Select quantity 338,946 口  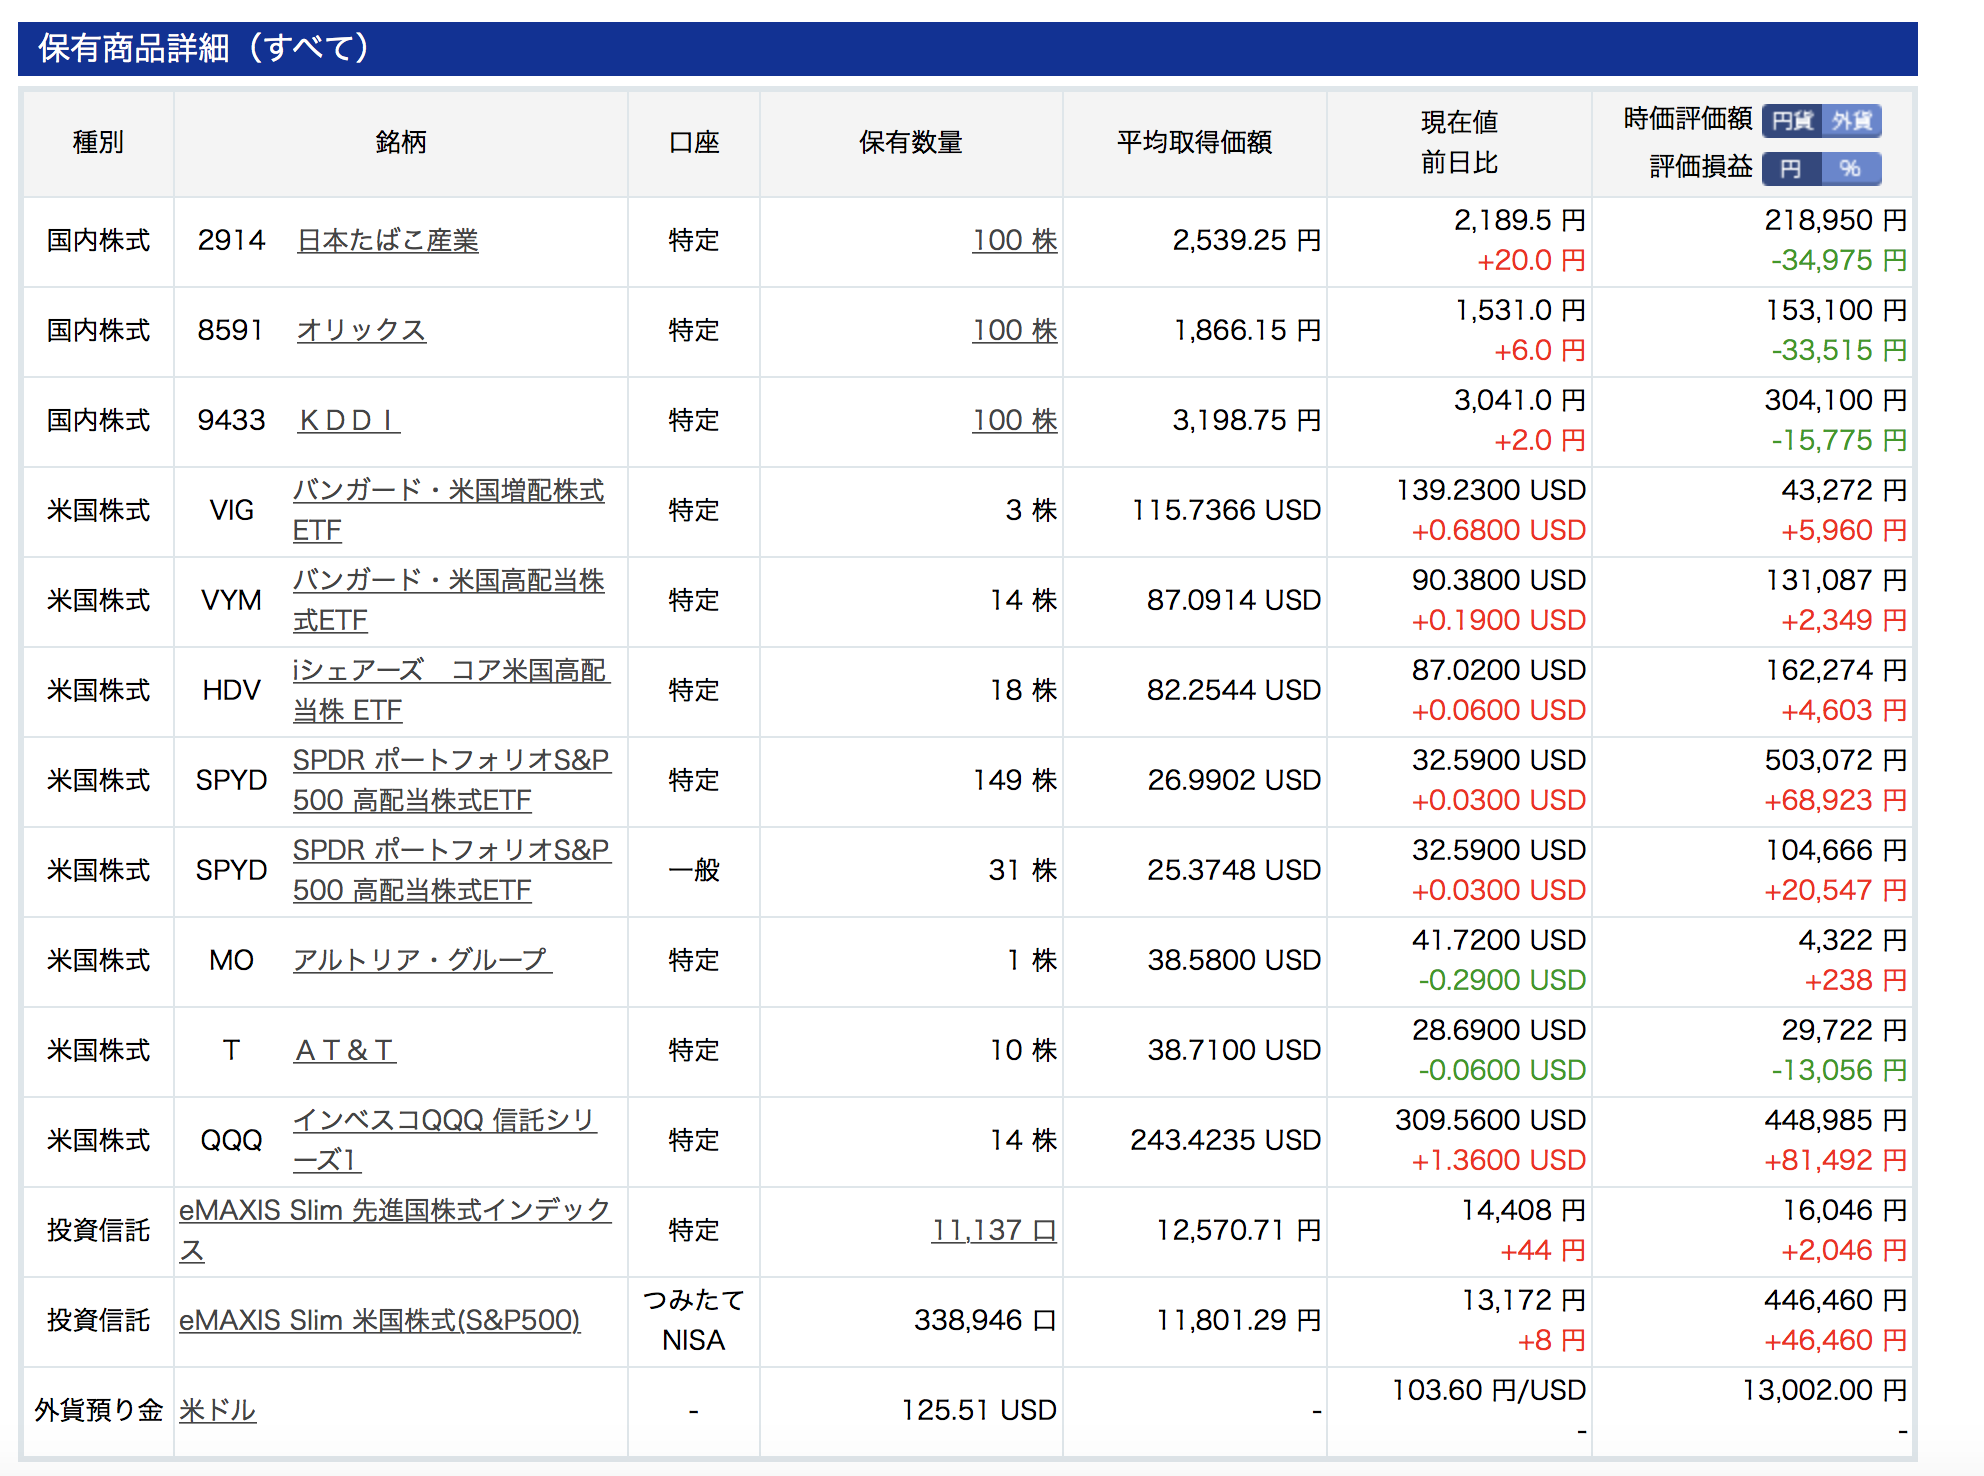tap(985, 1321)
